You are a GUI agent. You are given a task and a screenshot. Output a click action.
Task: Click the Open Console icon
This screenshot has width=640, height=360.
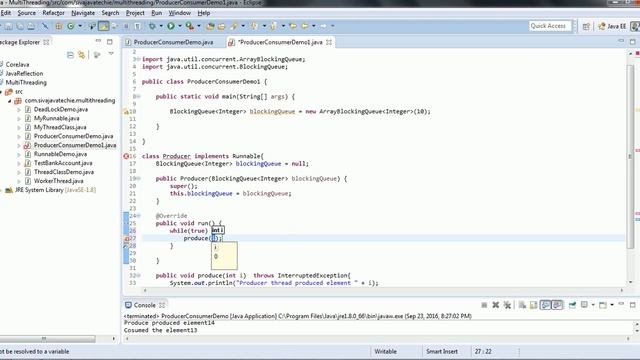[x=603, y=305]
